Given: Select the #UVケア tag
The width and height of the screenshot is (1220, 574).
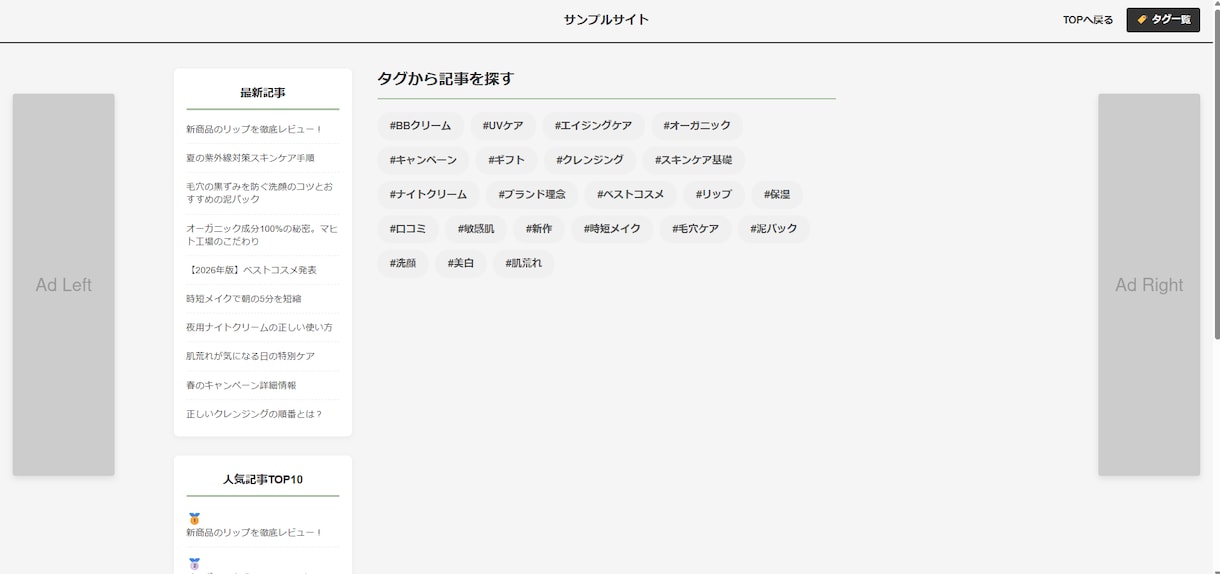Looking at the screenshot, I should tap(503, 126).
